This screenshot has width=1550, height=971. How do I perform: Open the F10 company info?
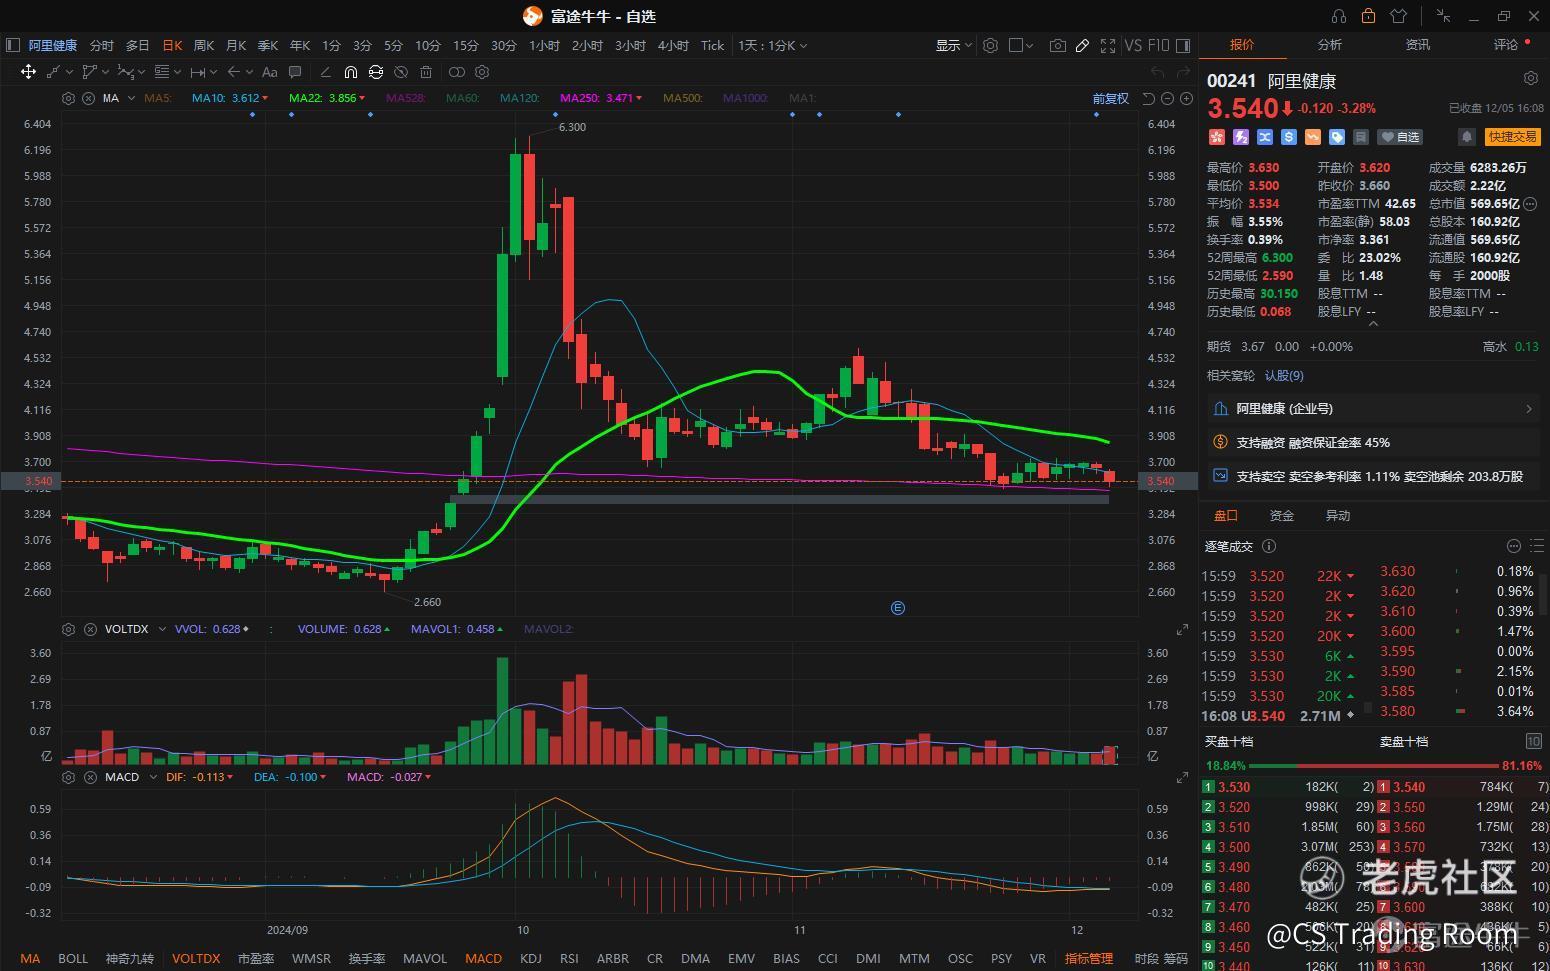pos(1158,45)
